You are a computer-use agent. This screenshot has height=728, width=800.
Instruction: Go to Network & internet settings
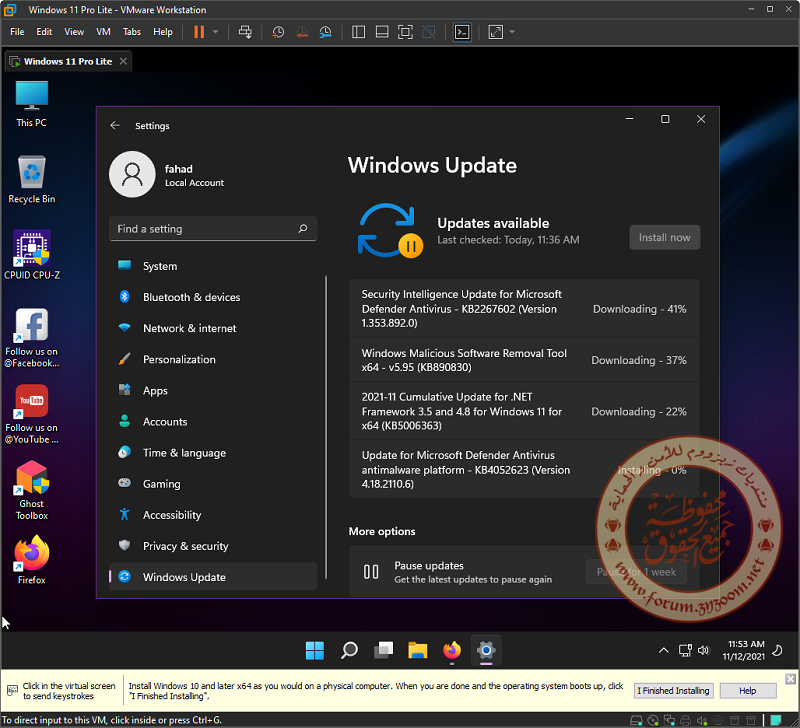click(213, 329)
